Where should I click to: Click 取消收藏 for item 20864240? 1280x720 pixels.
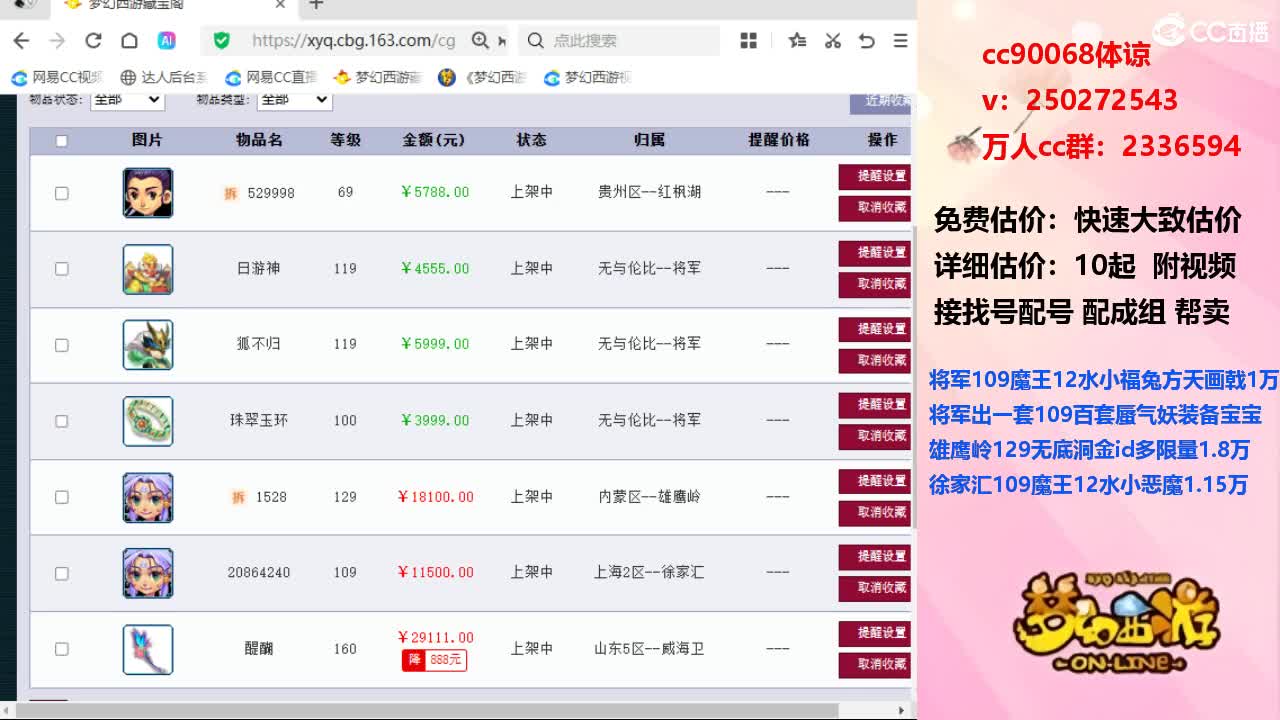pos(876,588)
